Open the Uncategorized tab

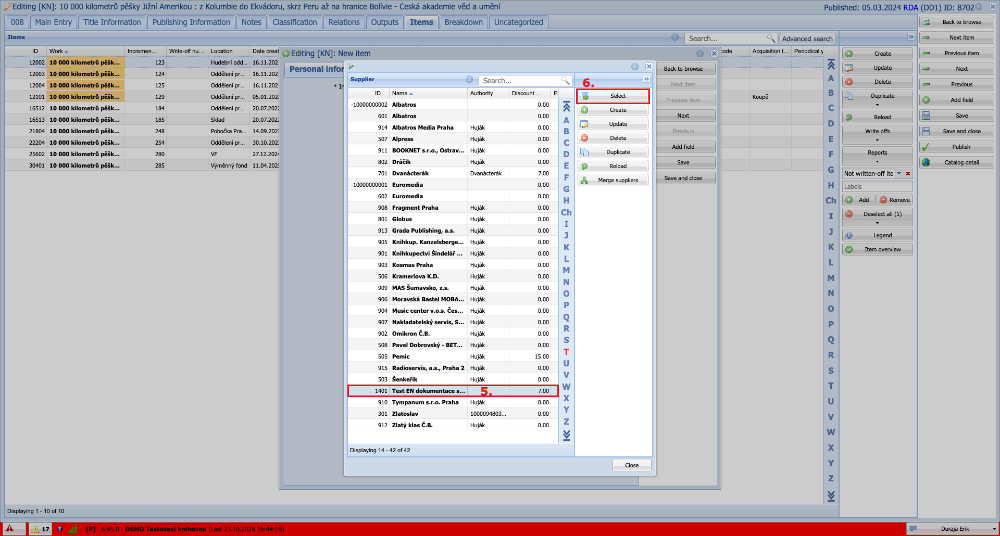pos(518,22)
